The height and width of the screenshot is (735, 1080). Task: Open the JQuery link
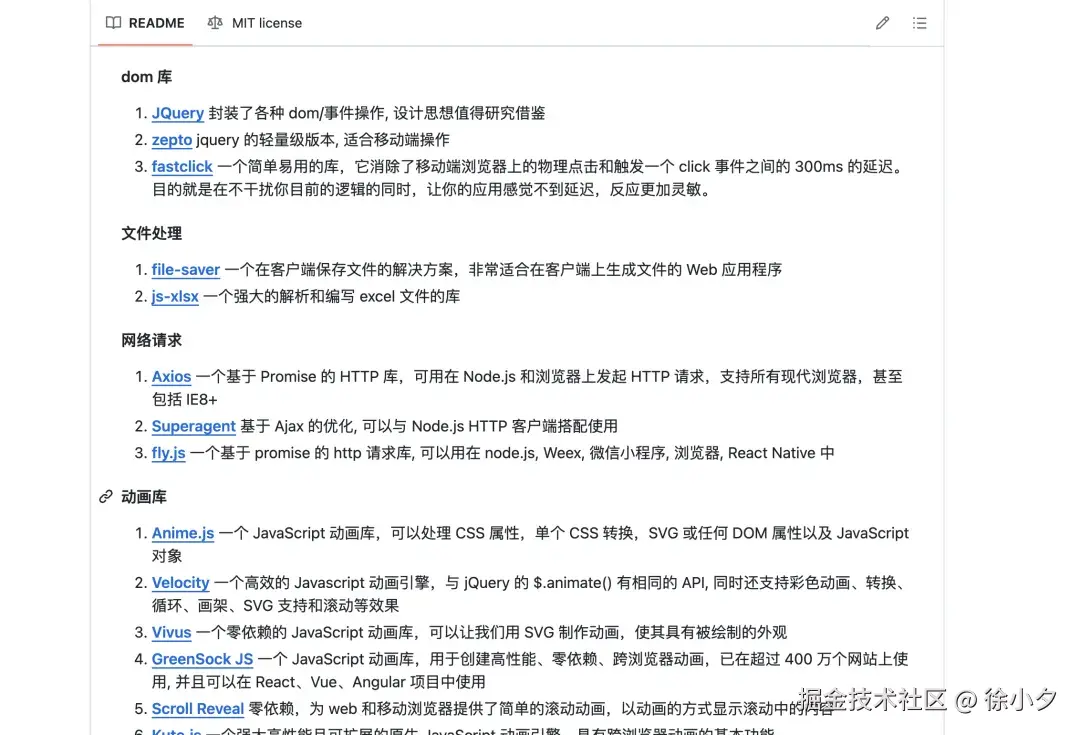pyautogui.click(x=178, y=113)
